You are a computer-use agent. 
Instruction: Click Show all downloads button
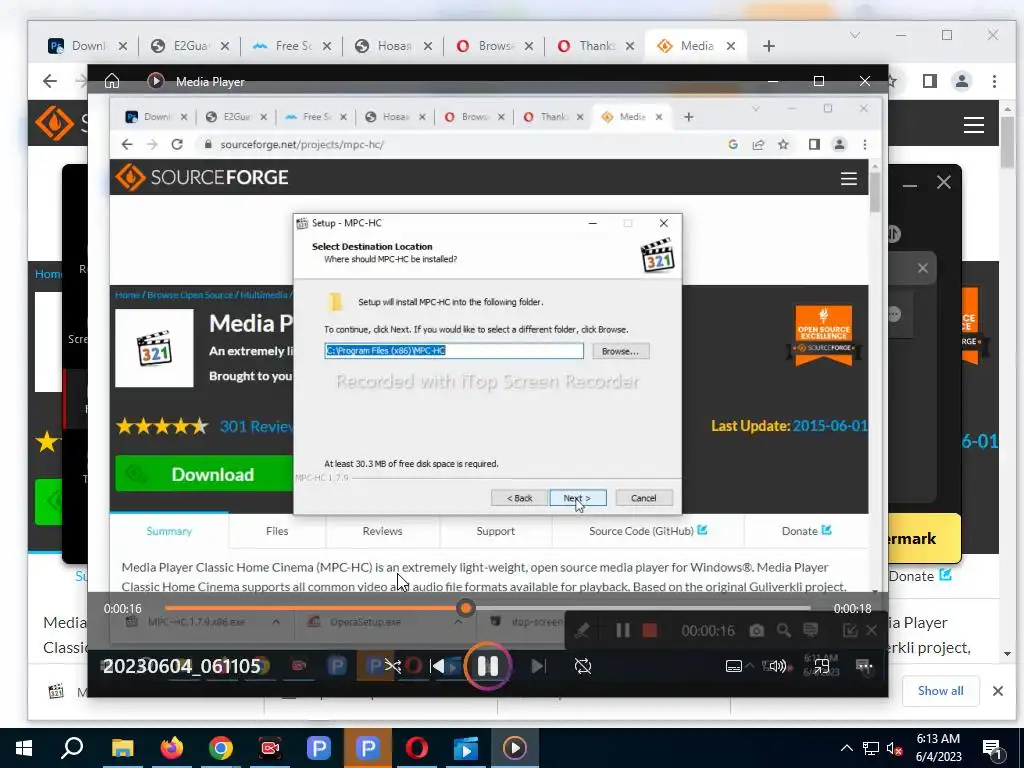(940, 691)
